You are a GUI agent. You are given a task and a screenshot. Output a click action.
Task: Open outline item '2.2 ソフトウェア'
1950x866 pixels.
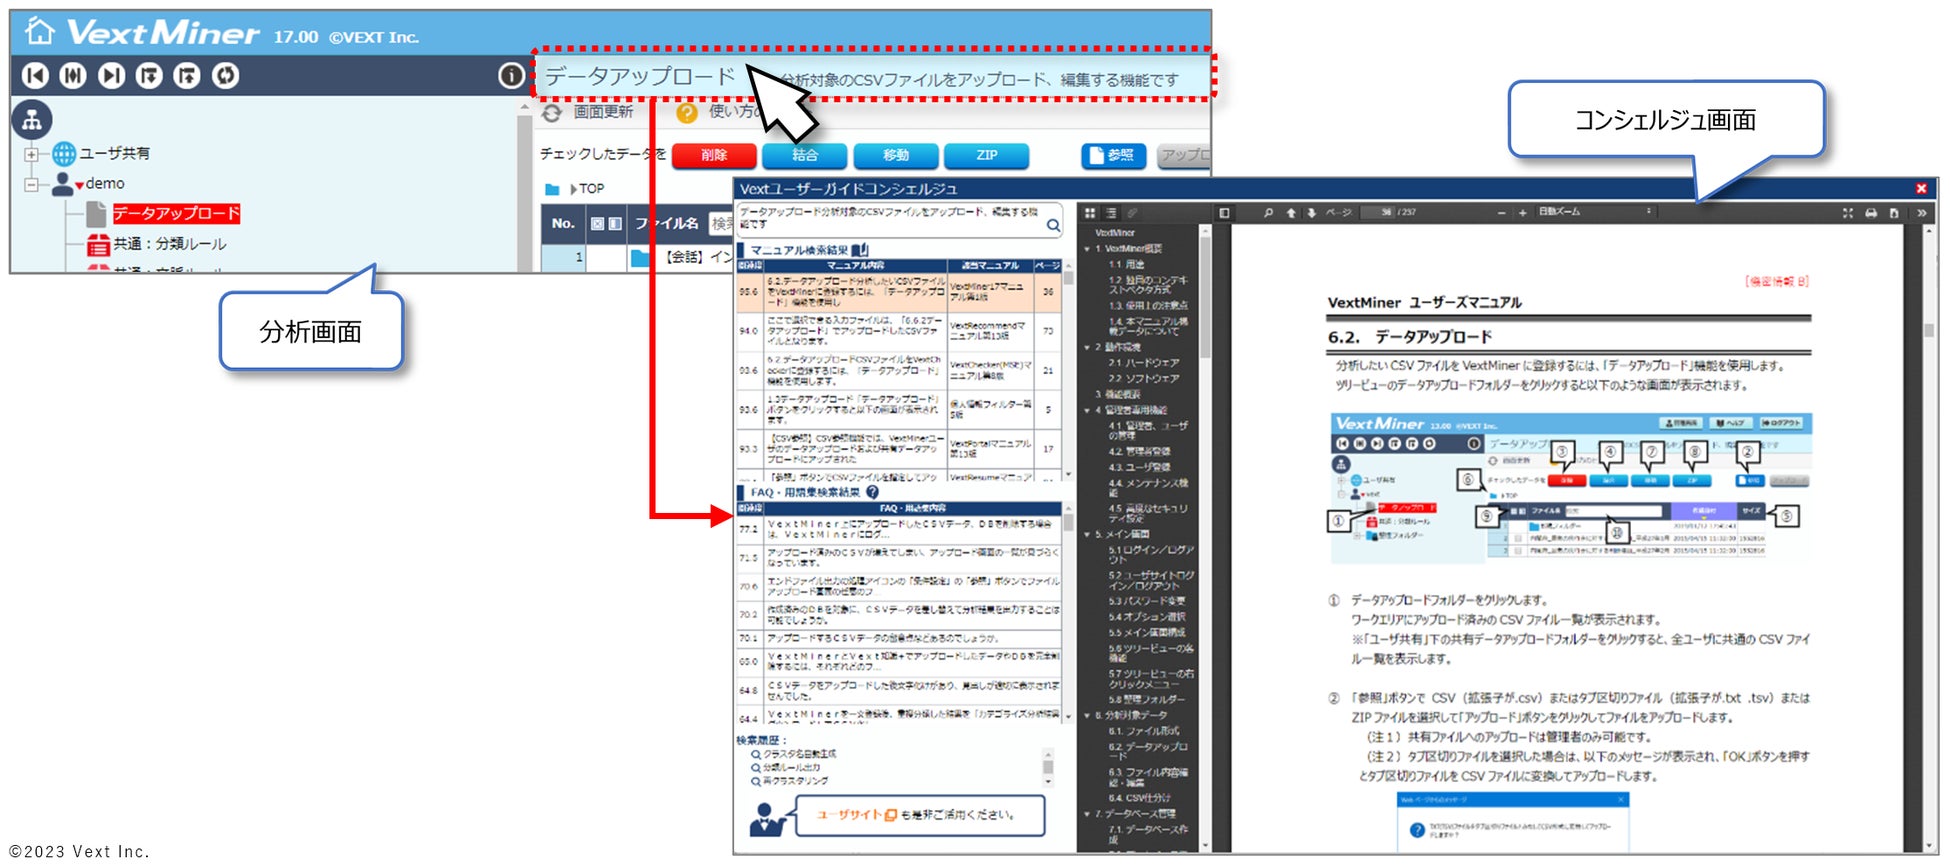point(1144,379)
